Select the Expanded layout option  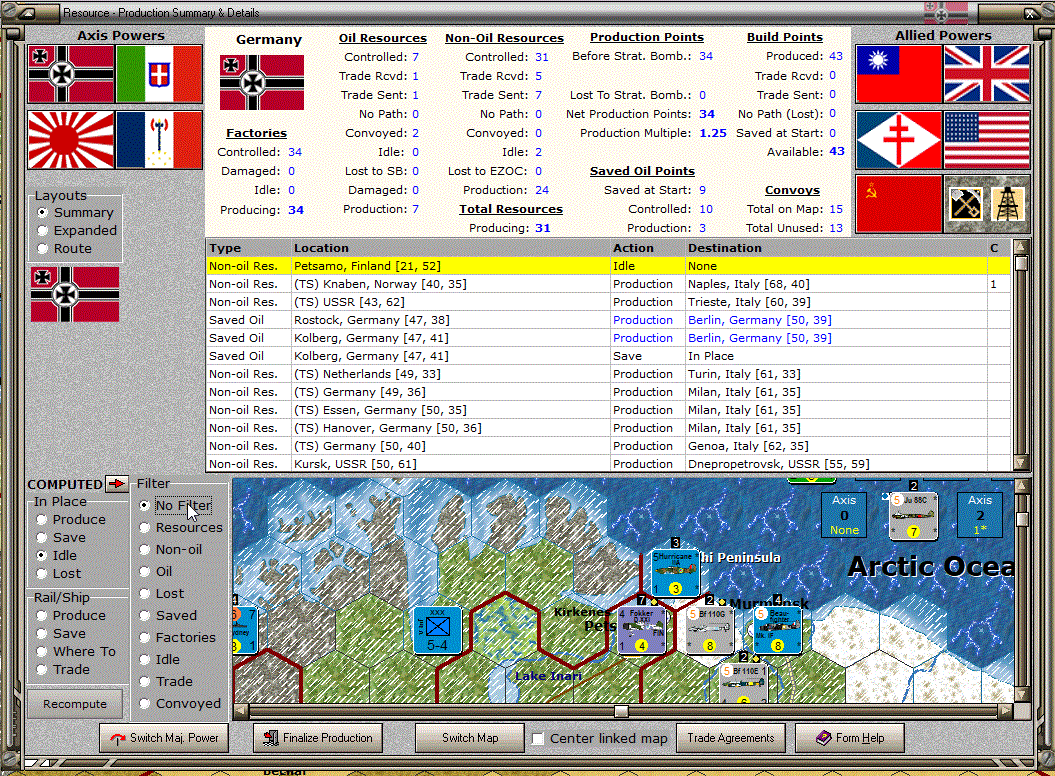coord(77,231)
